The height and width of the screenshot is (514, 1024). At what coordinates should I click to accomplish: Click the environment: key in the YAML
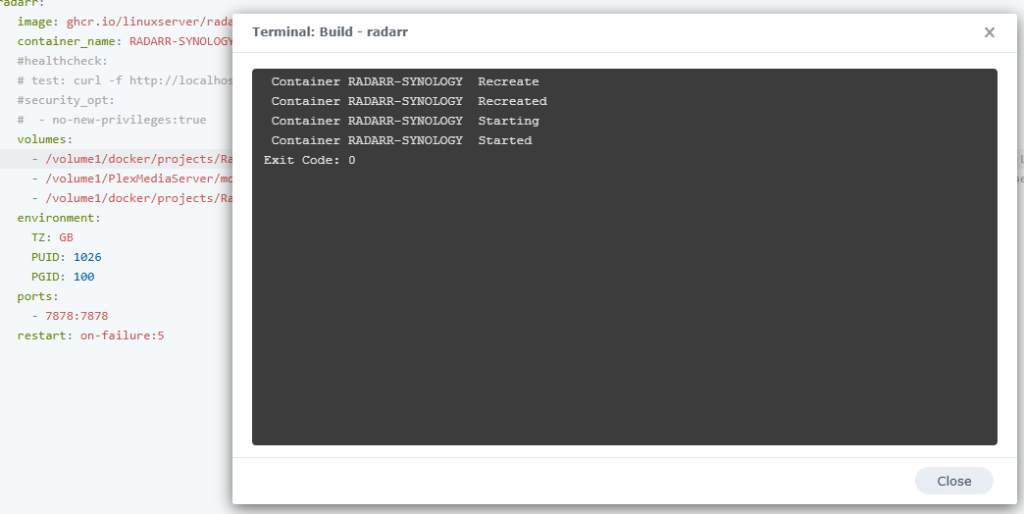58,217
